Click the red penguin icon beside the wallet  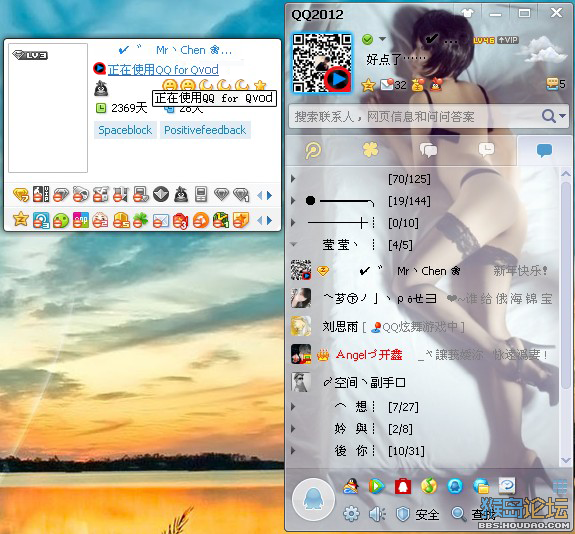(x=436, y=85)
